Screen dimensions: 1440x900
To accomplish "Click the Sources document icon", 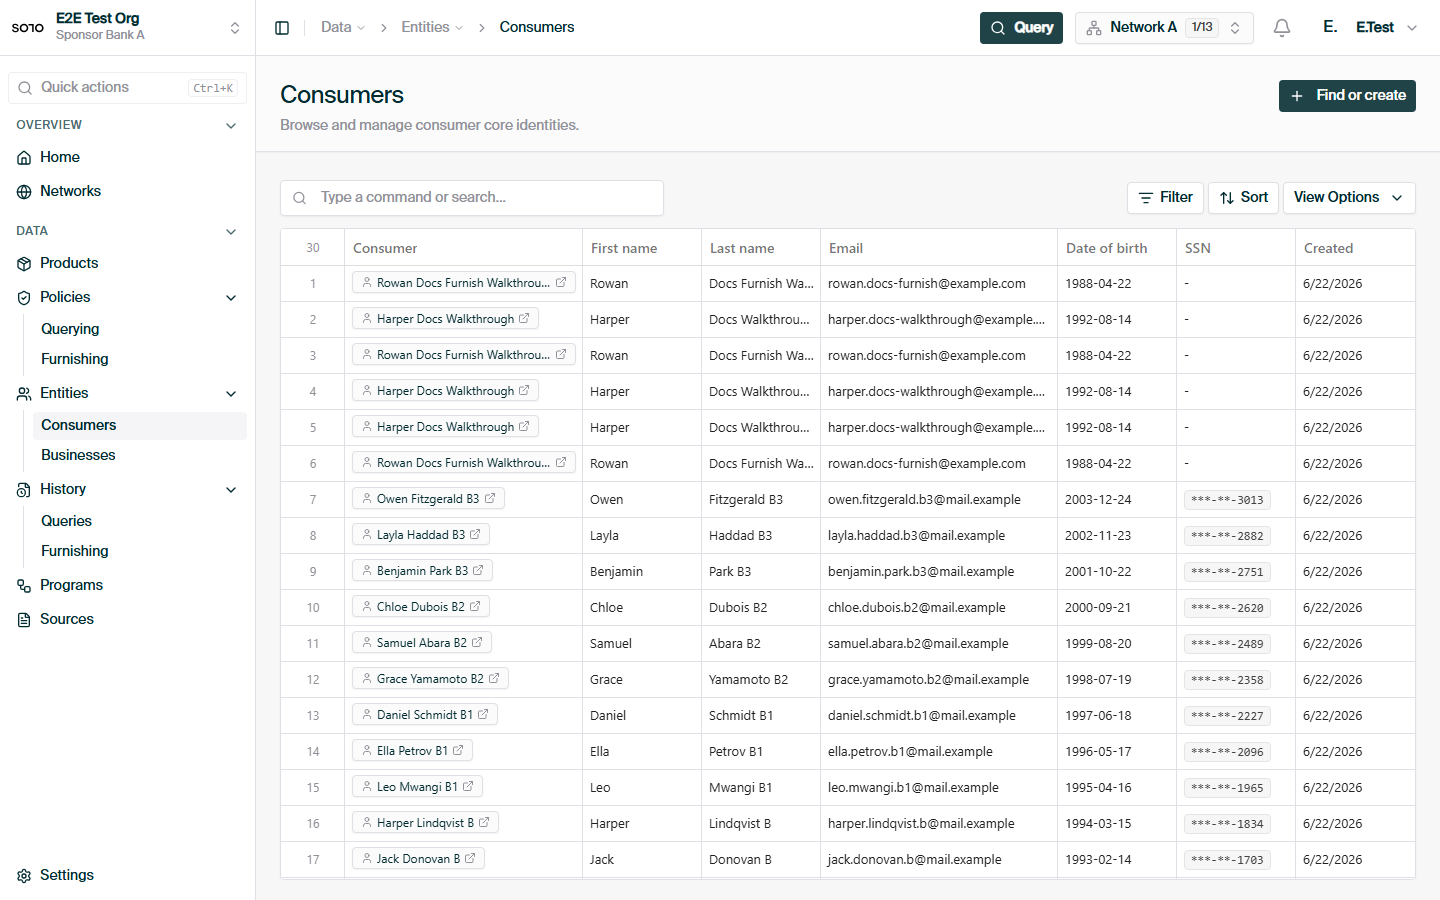I will click(x=24, y=620).
